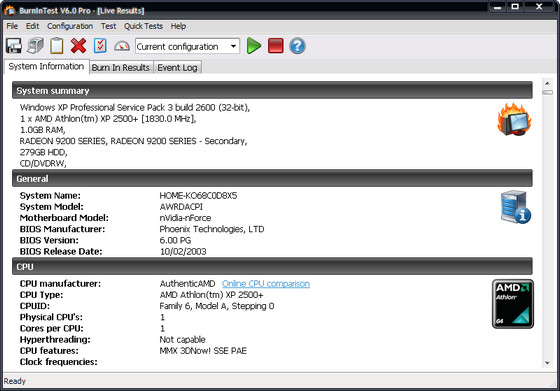Stop tests with the red stop button
Screen dimensions: 560x391
275,46
